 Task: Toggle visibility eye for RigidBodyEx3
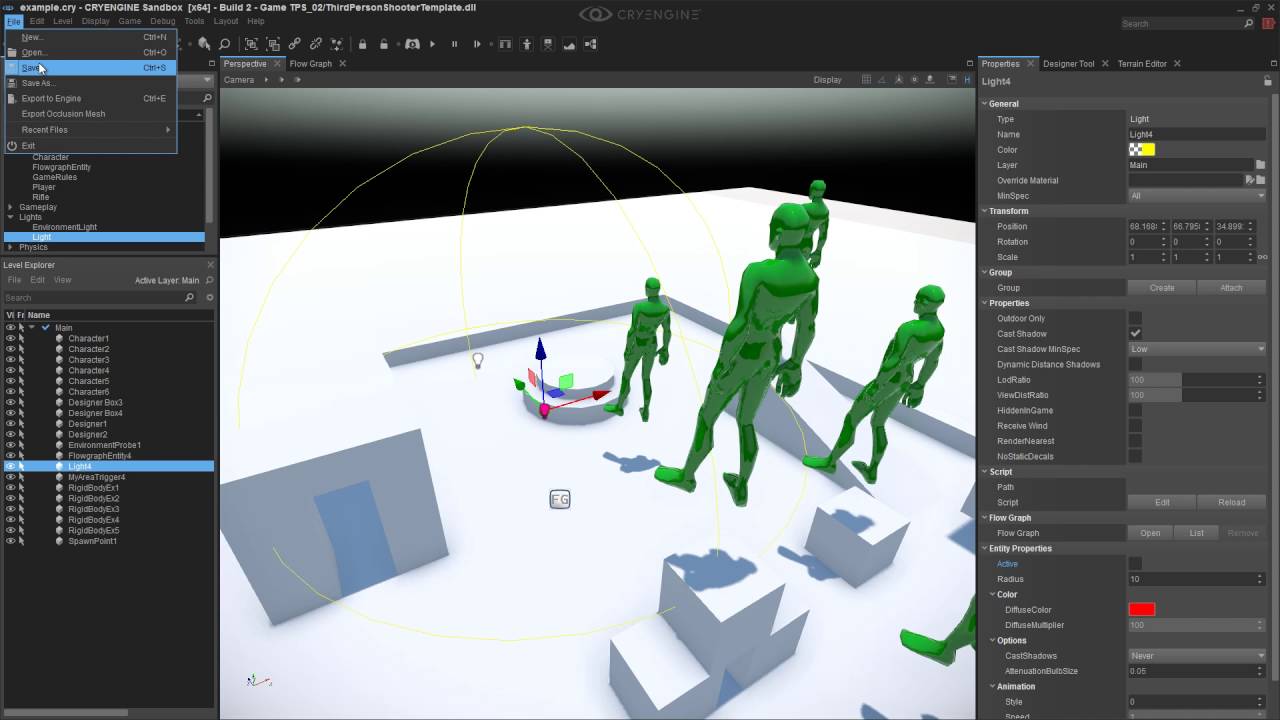coord(10,509)
